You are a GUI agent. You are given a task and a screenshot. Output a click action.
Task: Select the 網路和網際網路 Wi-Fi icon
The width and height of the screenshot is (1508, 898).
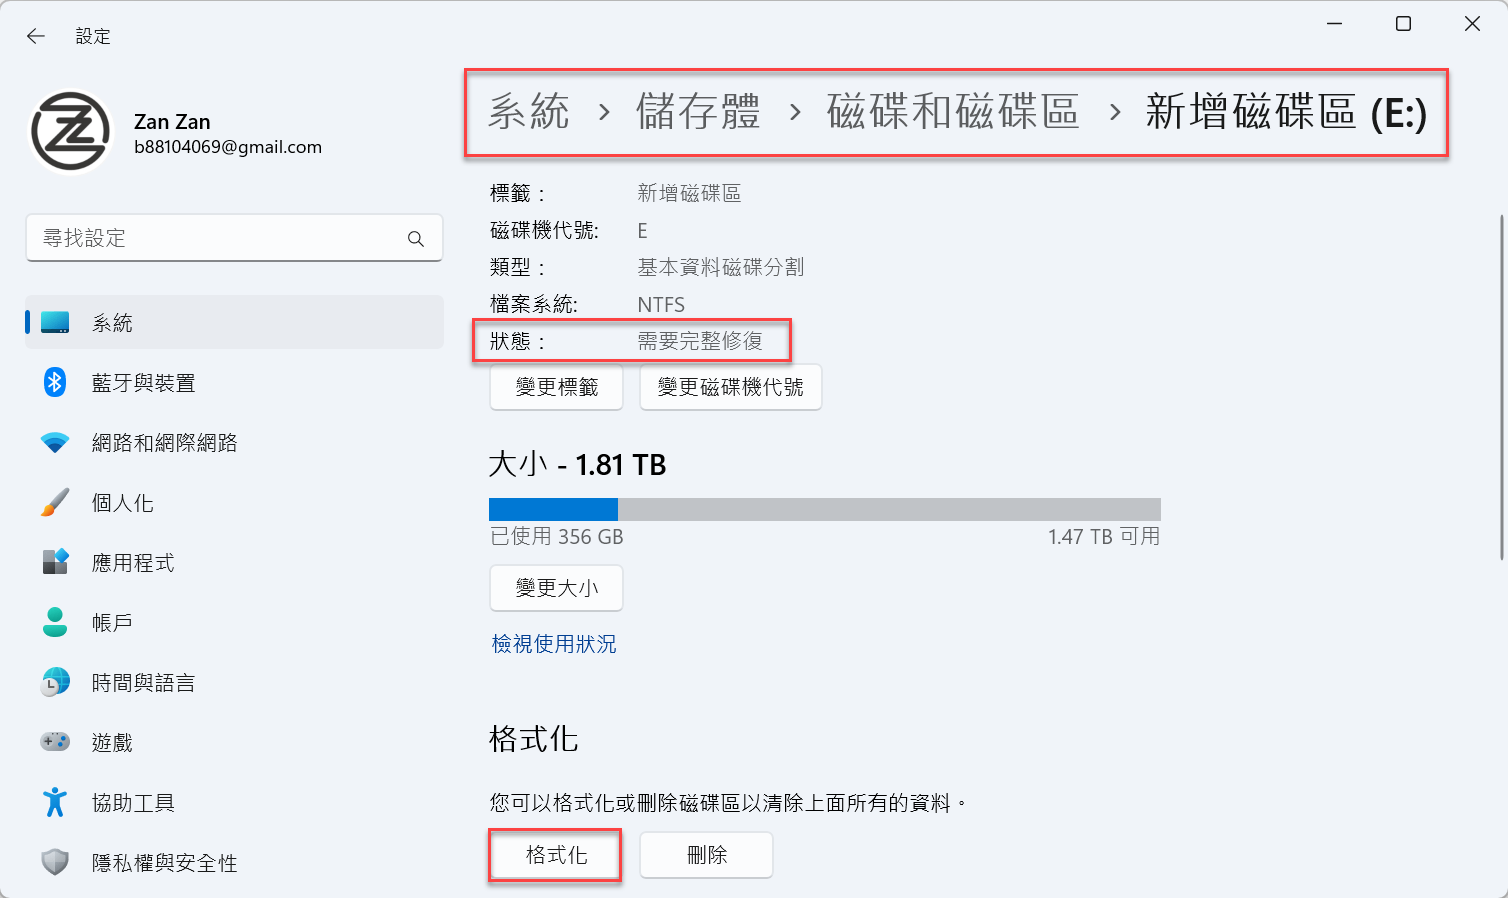coord(55,442)
